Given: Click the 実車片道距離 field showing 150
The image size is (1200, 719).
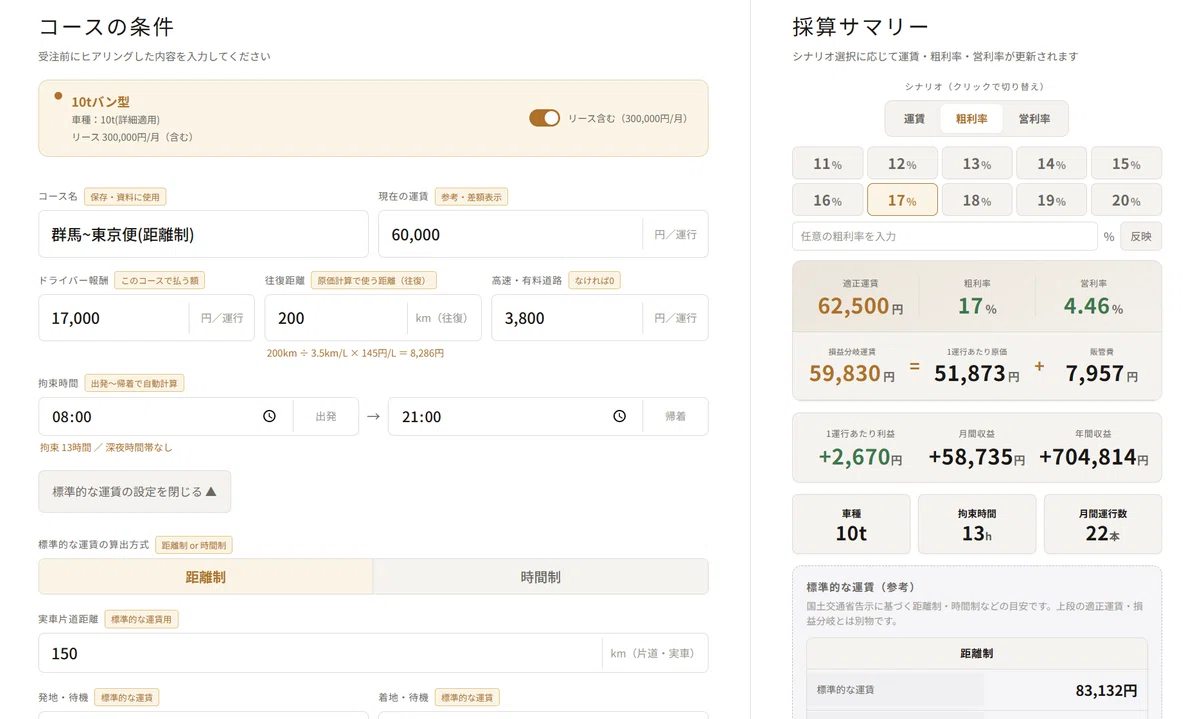Looking at the screenshot, I should pyautogui.click(x=373, y=653).
